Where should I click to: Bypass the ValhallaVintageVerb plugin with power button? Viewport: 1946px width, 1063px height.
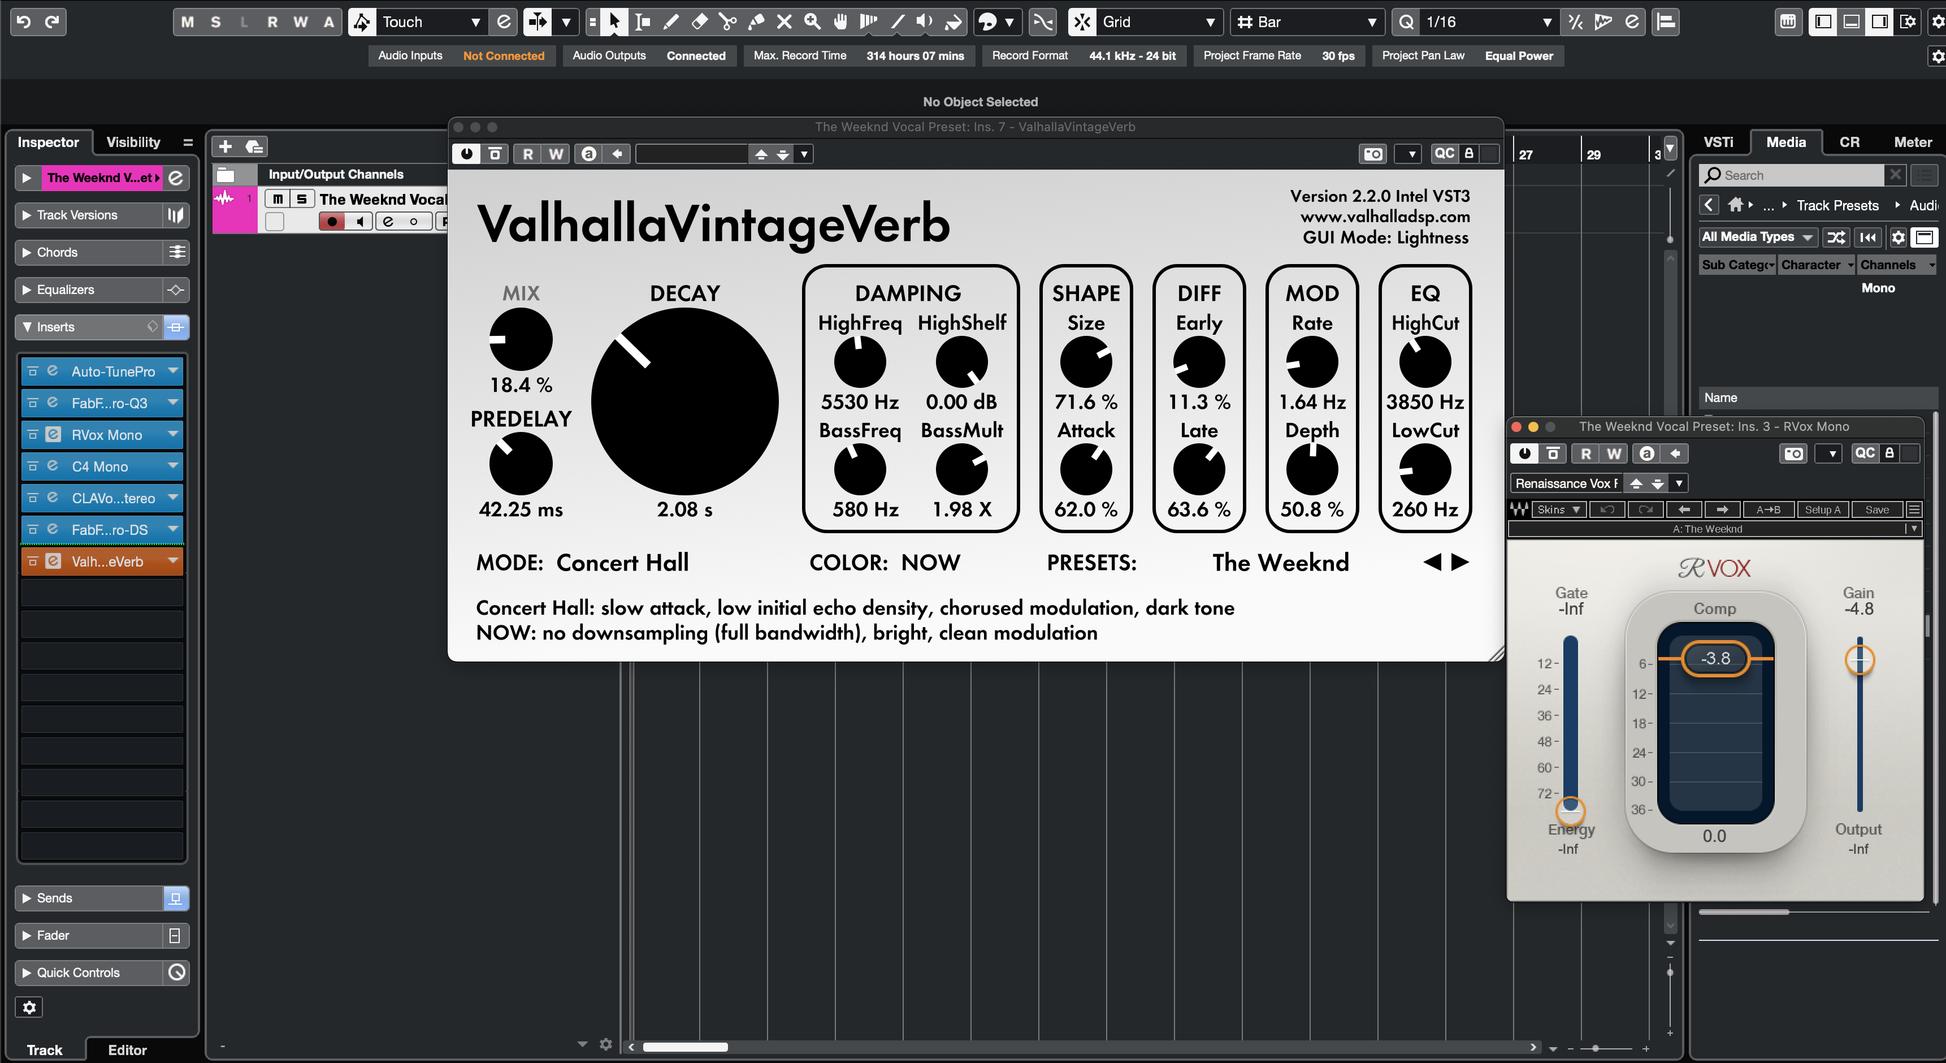pos(466,154)
